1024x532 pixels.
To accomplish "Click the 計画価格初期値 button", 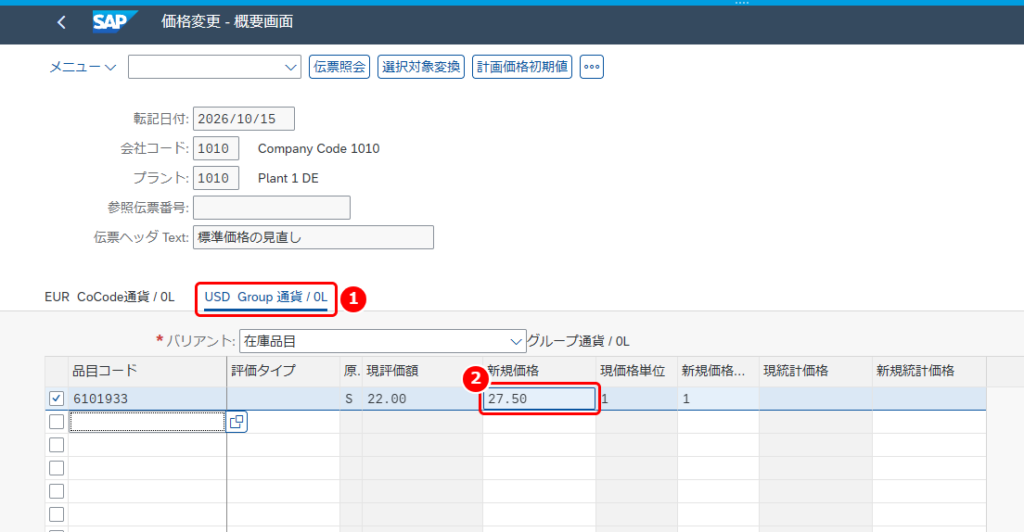I will (522, 67).
